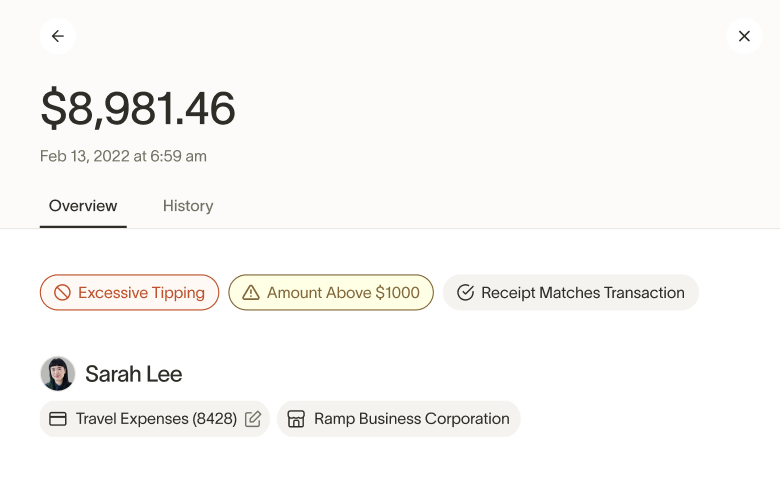Click Sarah Lee's profile avatar
Viewport: 780px width, 482px height.
[58, 374]
